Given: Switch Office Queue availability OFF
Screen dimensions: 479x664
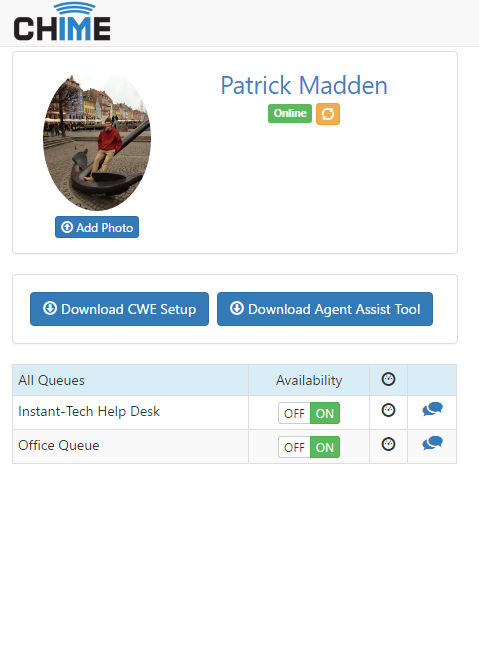Looking at the screenshot, I should click(294, 447).
